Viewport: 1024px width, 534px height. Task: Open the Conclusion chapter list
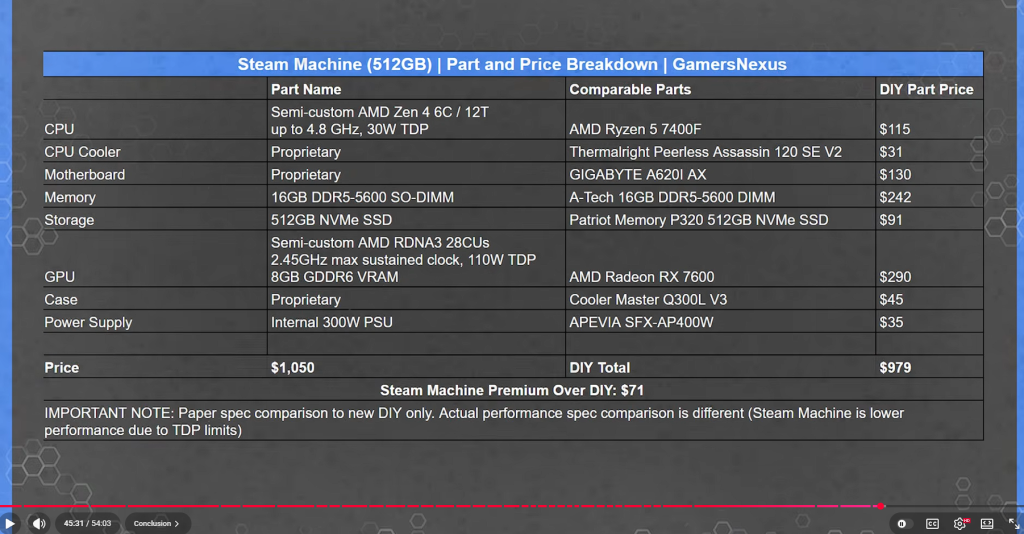pos(156,524)
